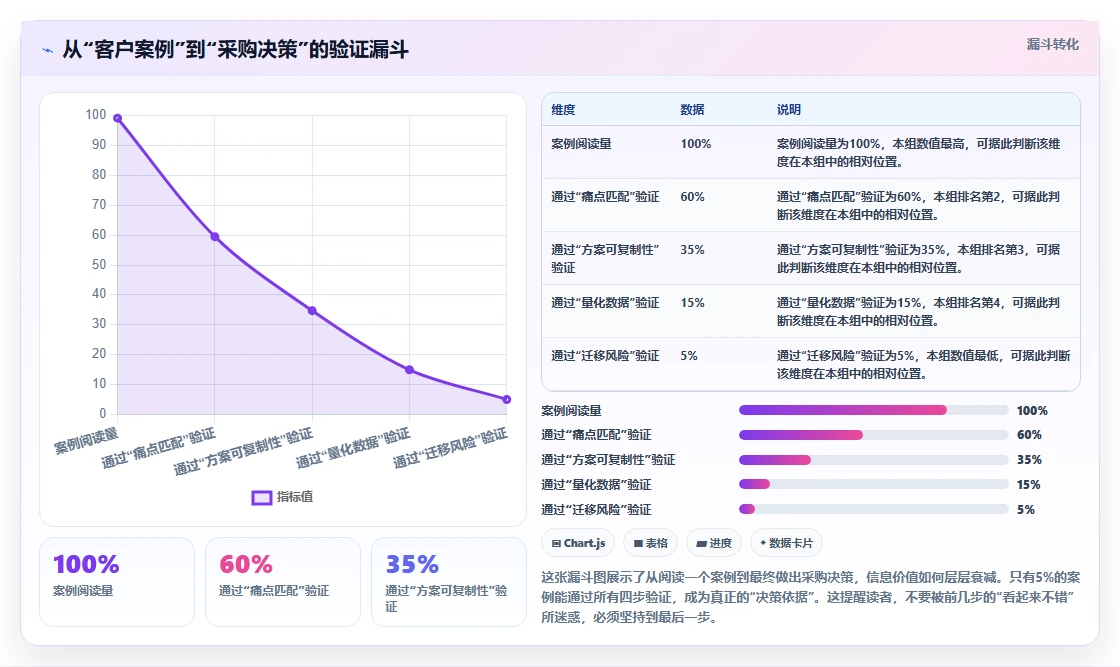This screenshot has height=667, width=1120.
Task: Click the y-axis tick label 50
Action: tap(99, 264)
